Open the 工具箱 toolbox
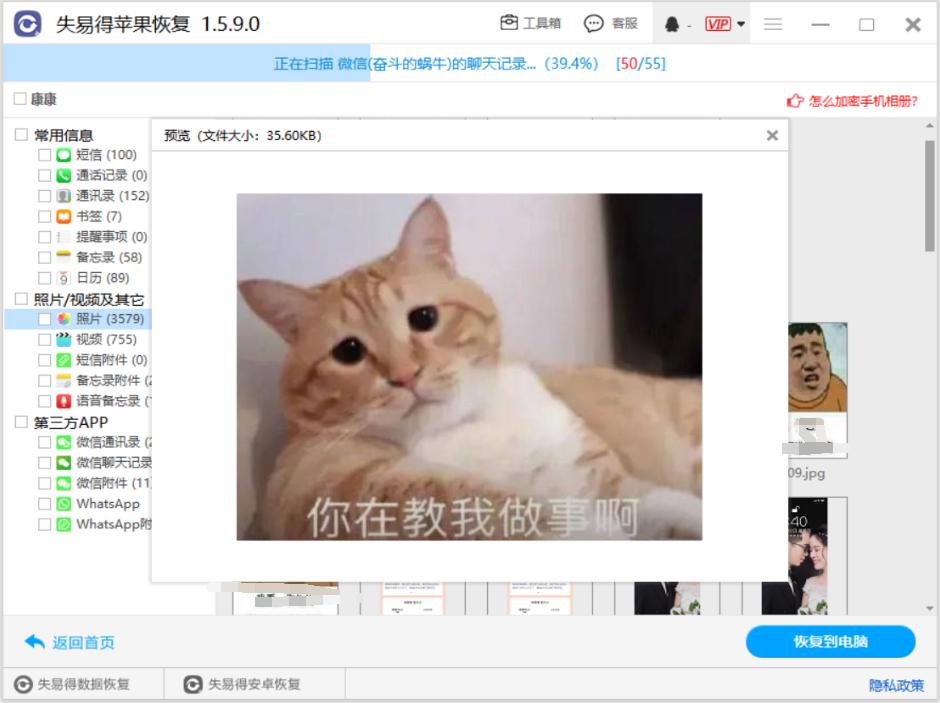The width and height of the screenshot is (940, 703). (x=531, y=22)
